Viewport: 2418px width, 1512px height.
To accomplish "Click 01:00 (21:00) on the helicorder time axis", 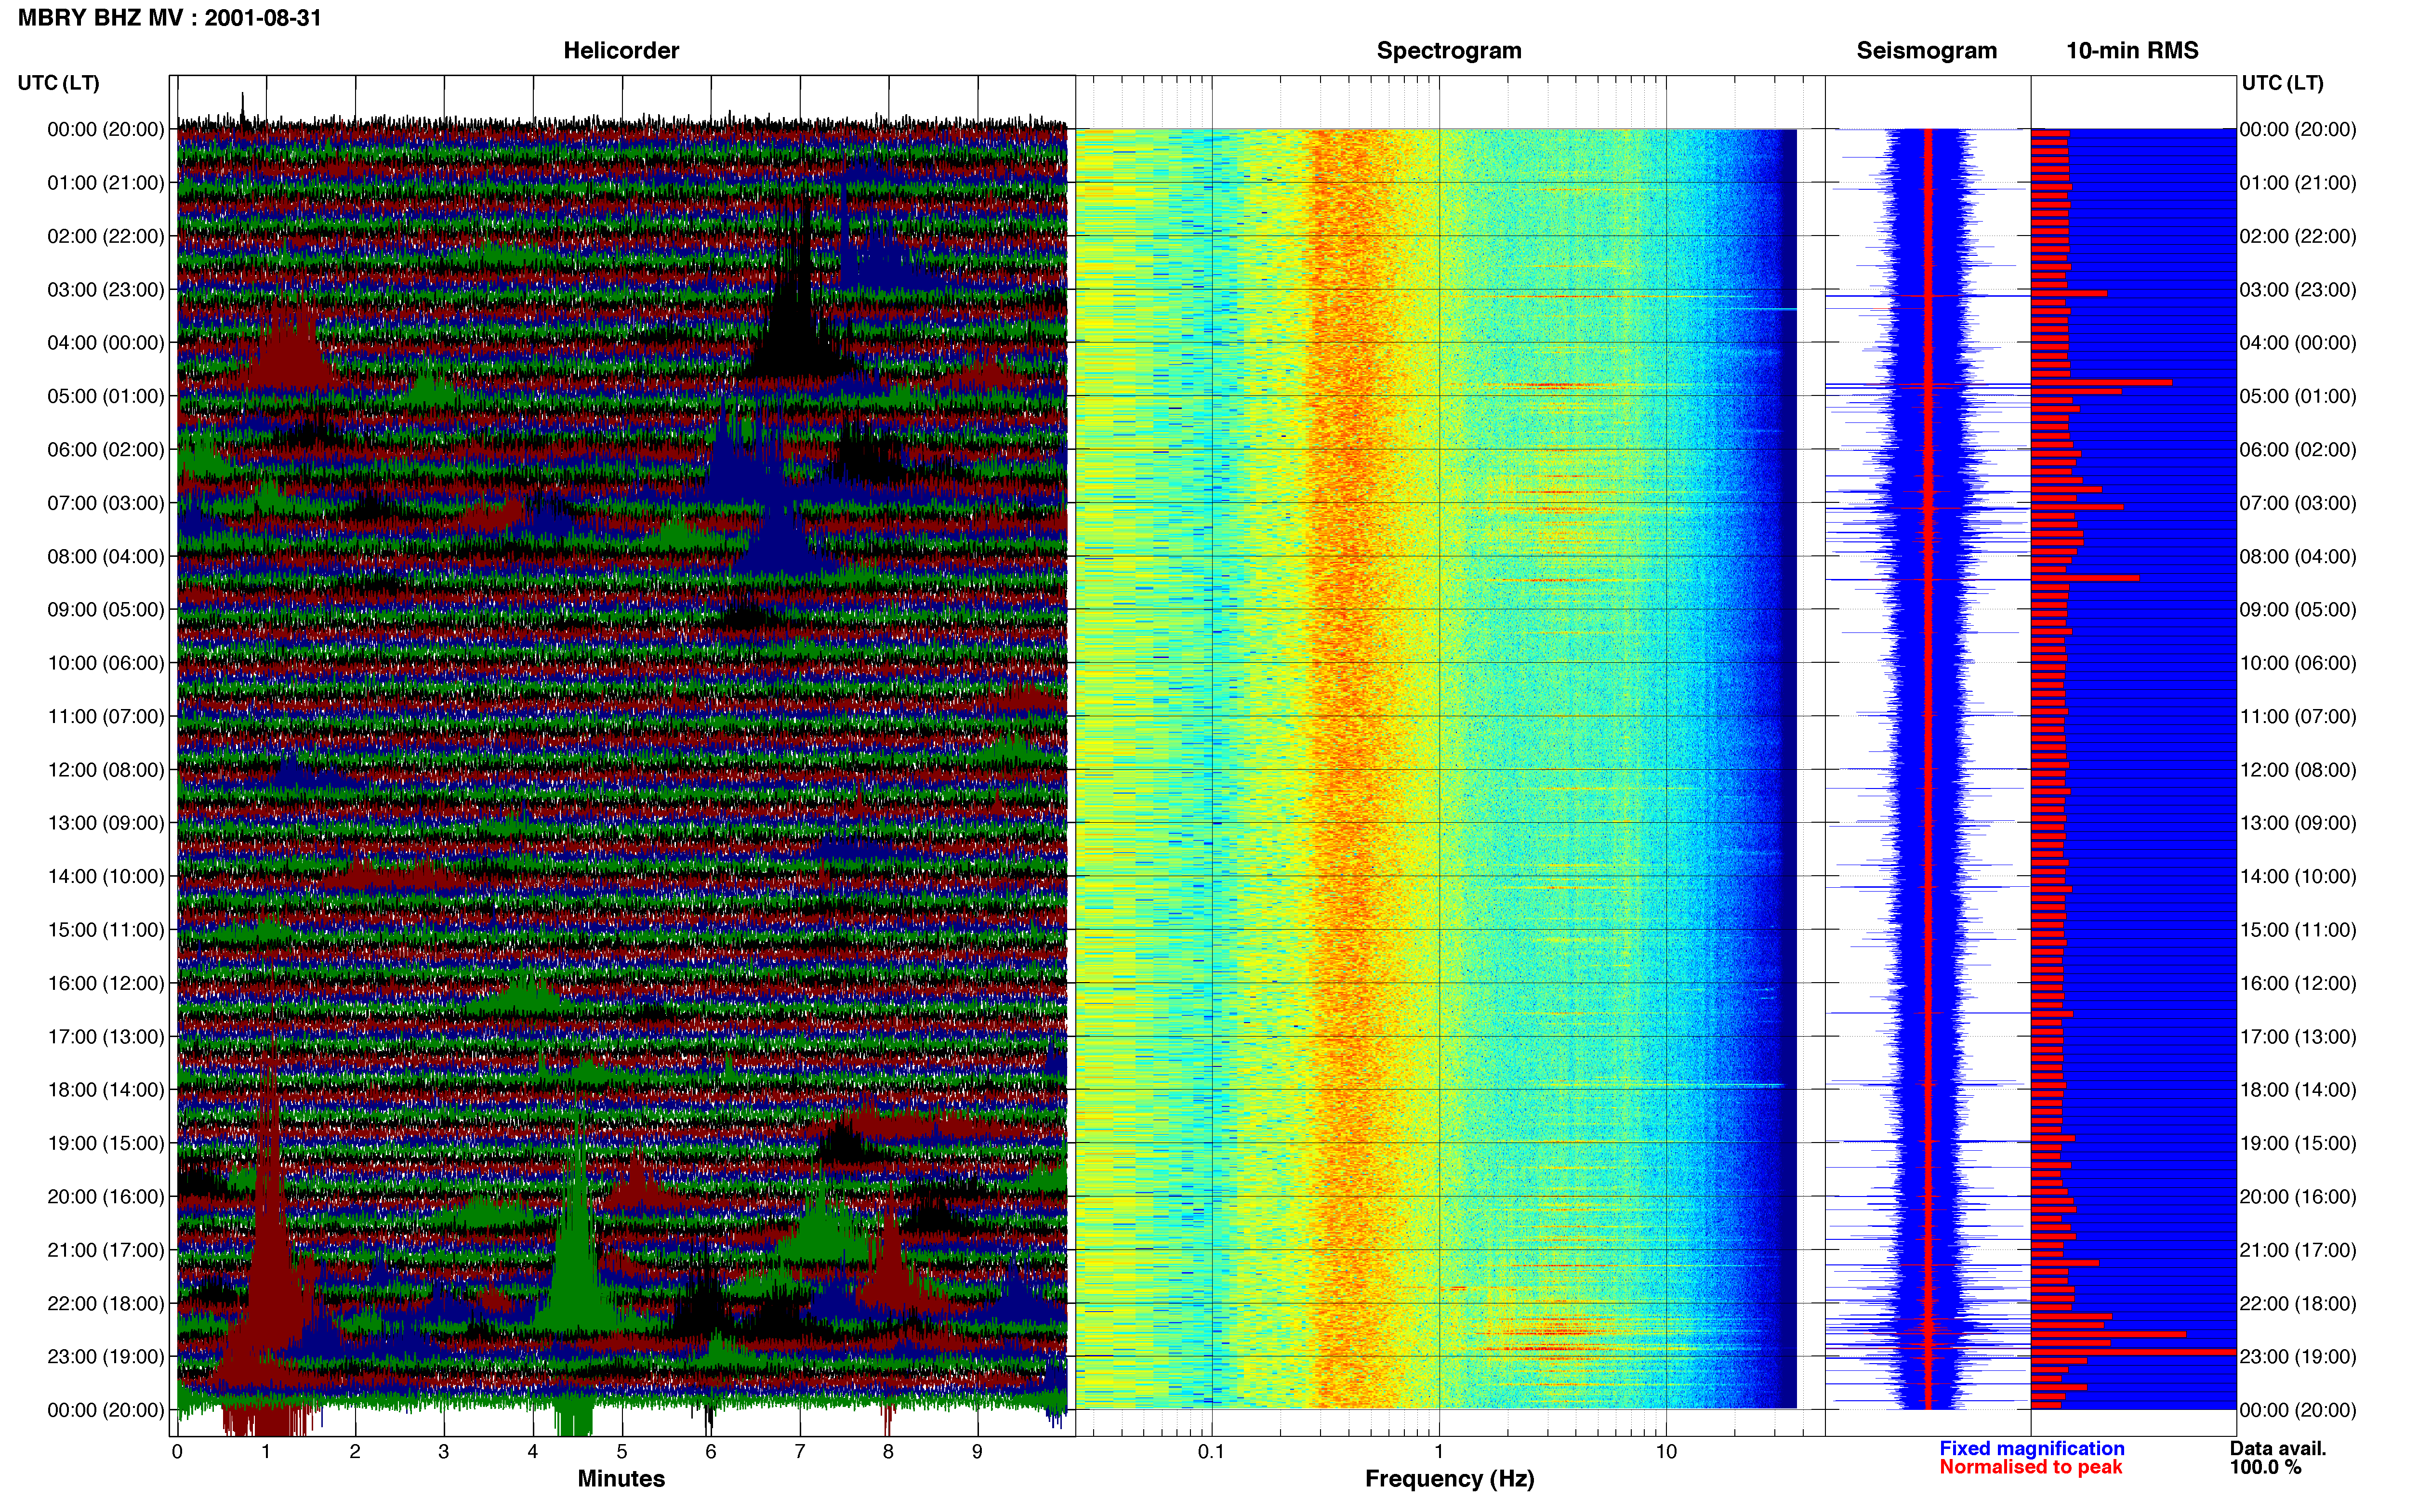I will 106,183.
